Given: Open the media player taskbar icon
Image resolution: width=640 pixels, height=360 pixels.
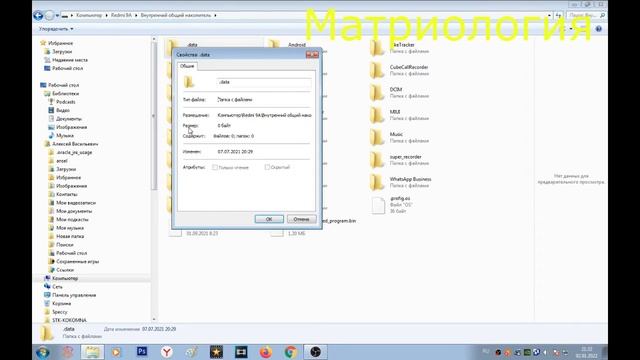Looking at the screenshot, I should [117, 351].
